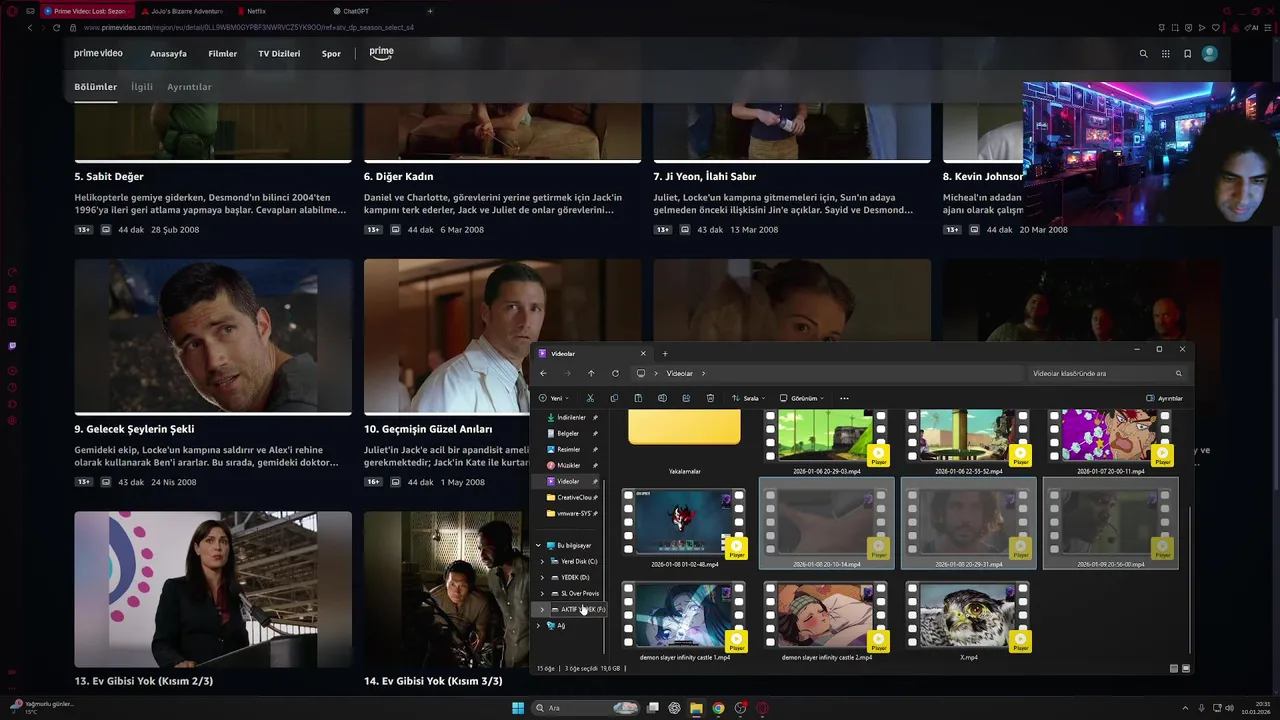Viewport: 1280px width, 720px height.
Task: Click Windows Start button on taskbar
Action: [x=518, y=708]
